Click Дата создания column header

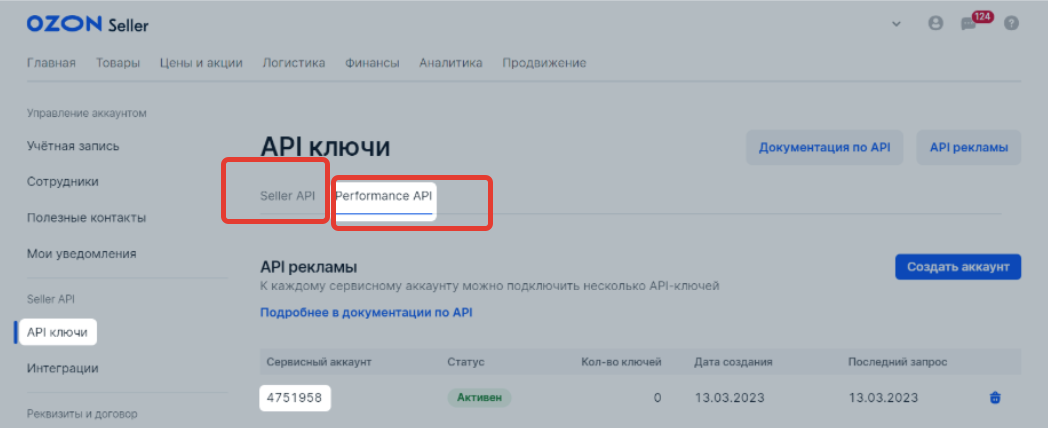pyautogui.click(x=733, y=362)
